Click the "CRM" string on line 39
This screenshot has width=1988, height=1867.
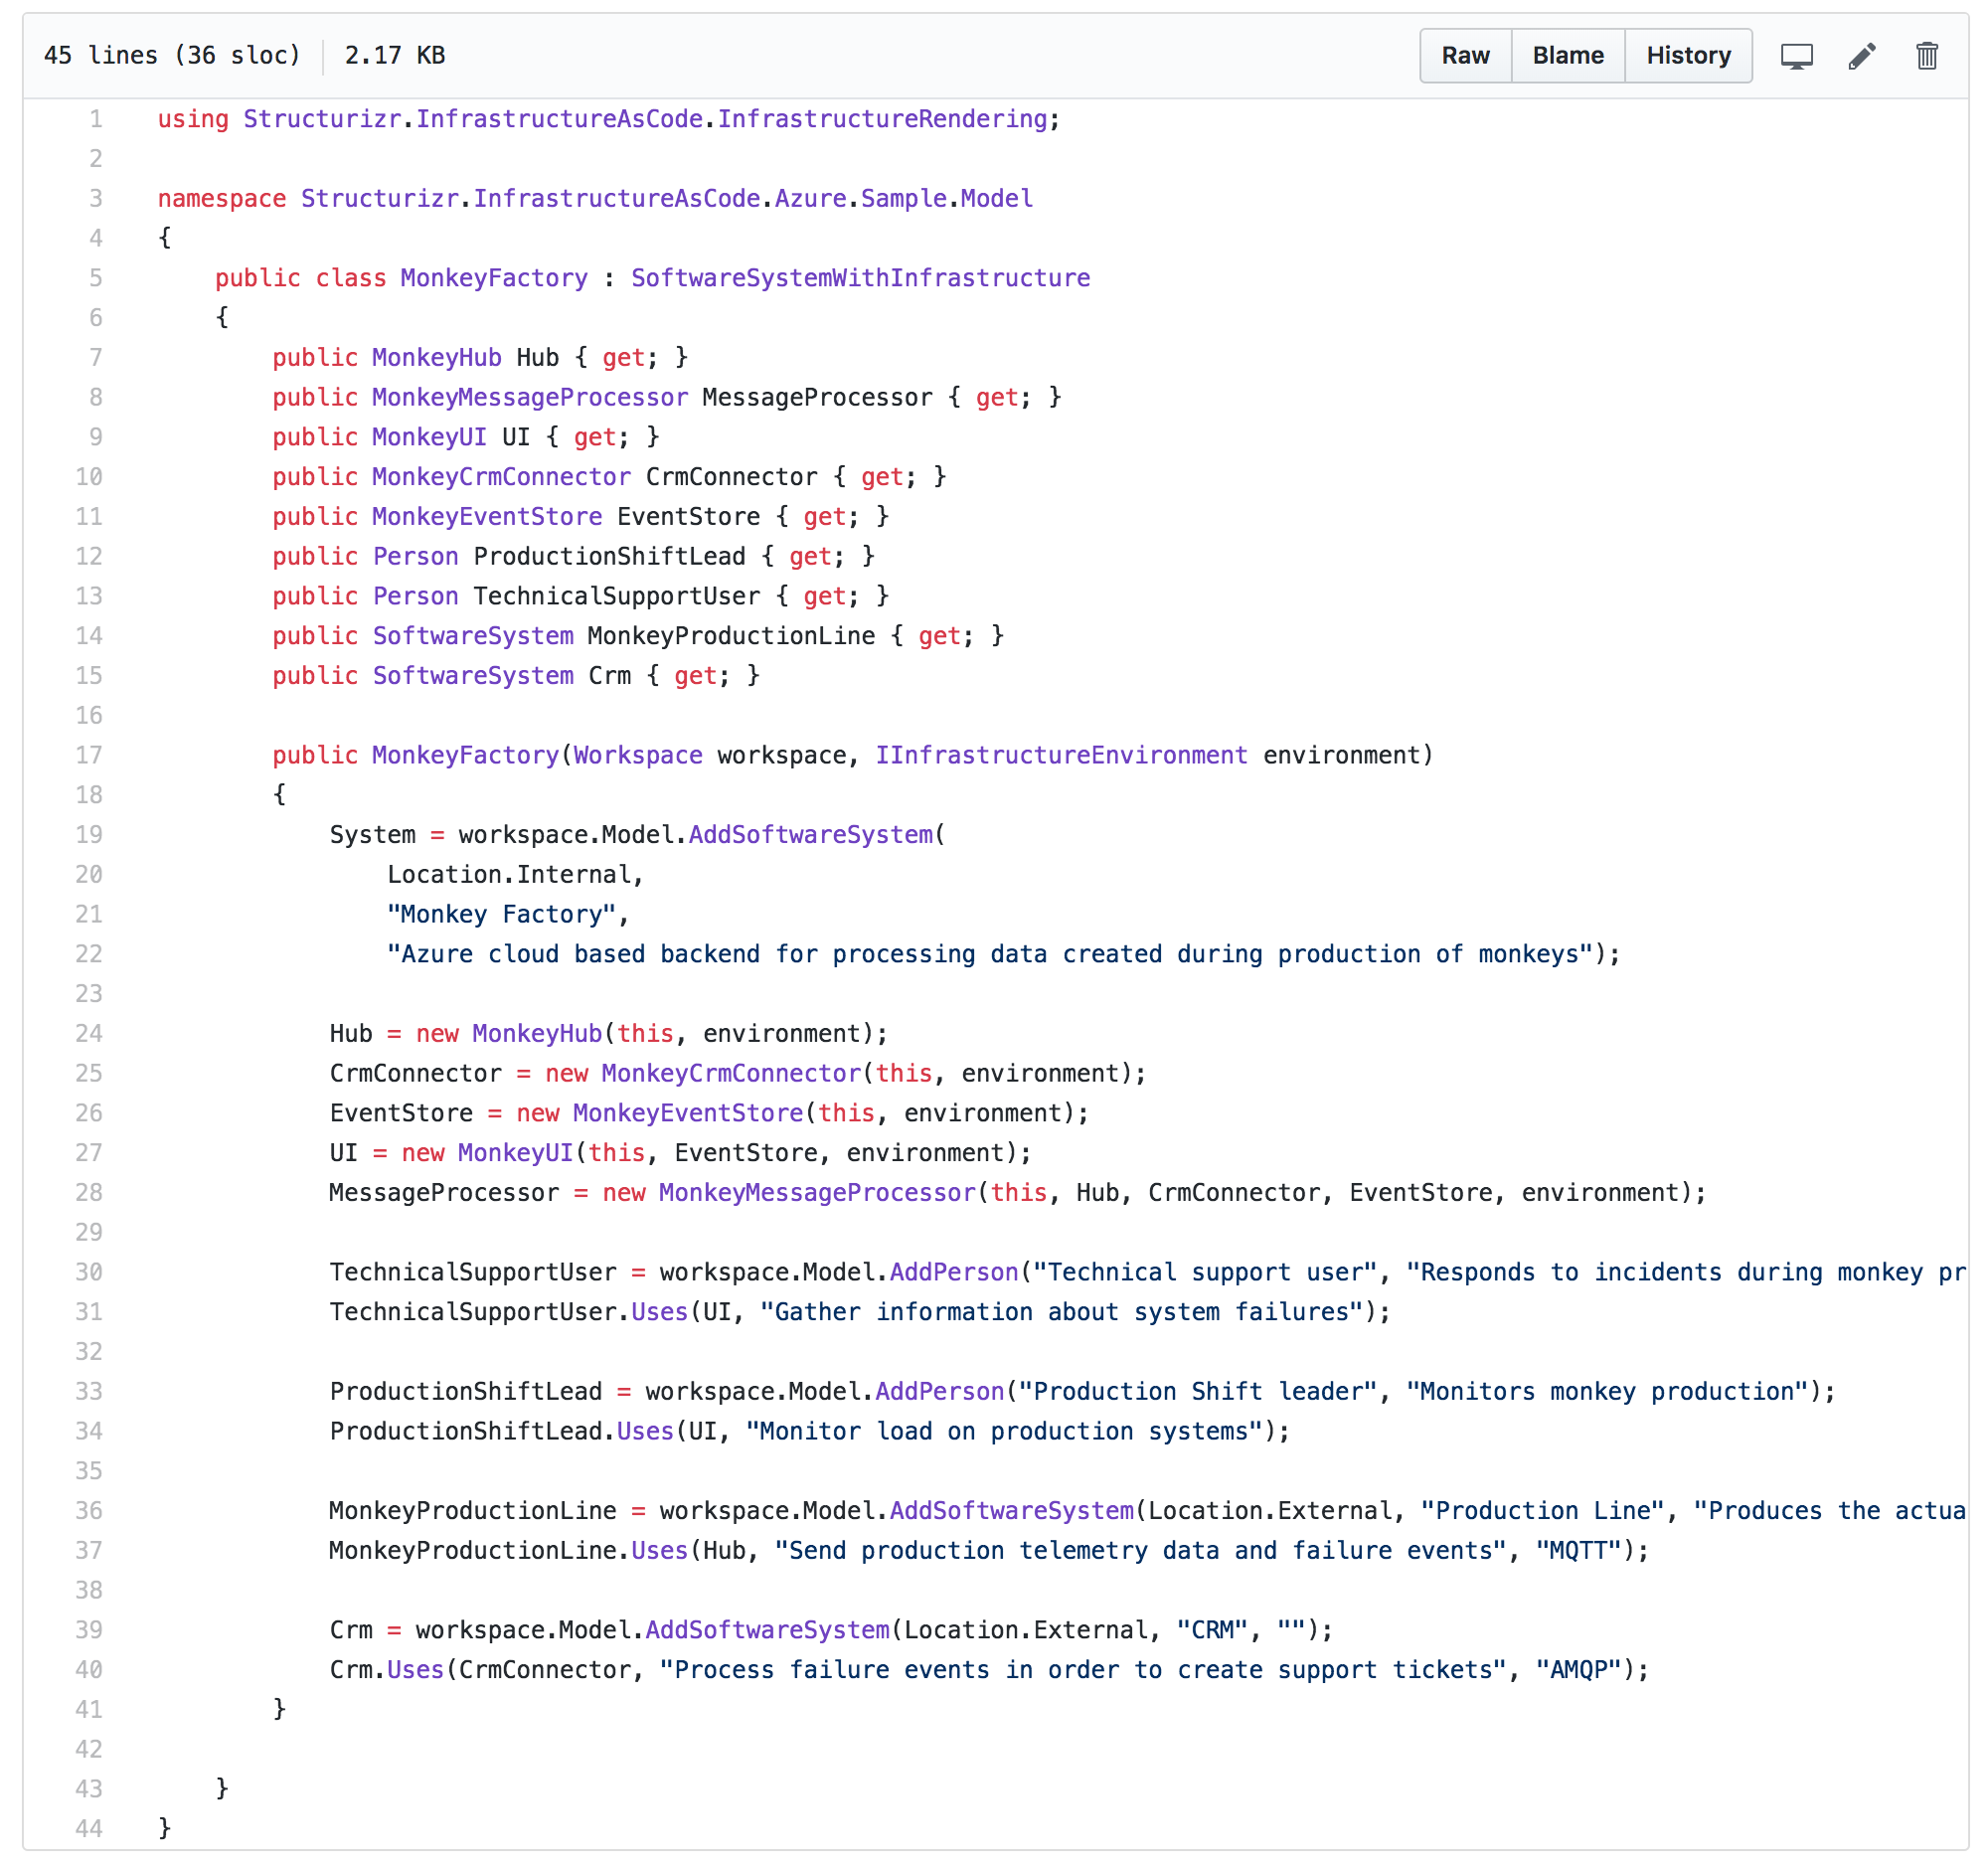[1212, 1630]
